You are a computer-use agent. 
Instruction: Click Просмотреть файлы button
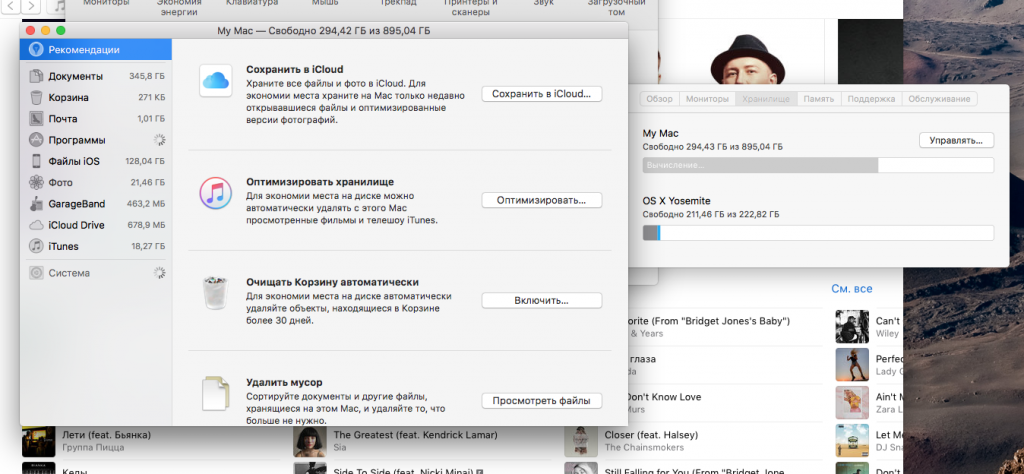coord(541,401)
